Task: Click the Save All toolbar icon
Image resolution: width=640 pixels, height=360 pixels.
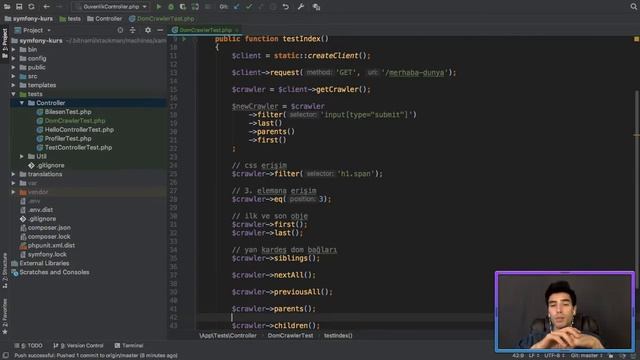Action: [19, 7]
